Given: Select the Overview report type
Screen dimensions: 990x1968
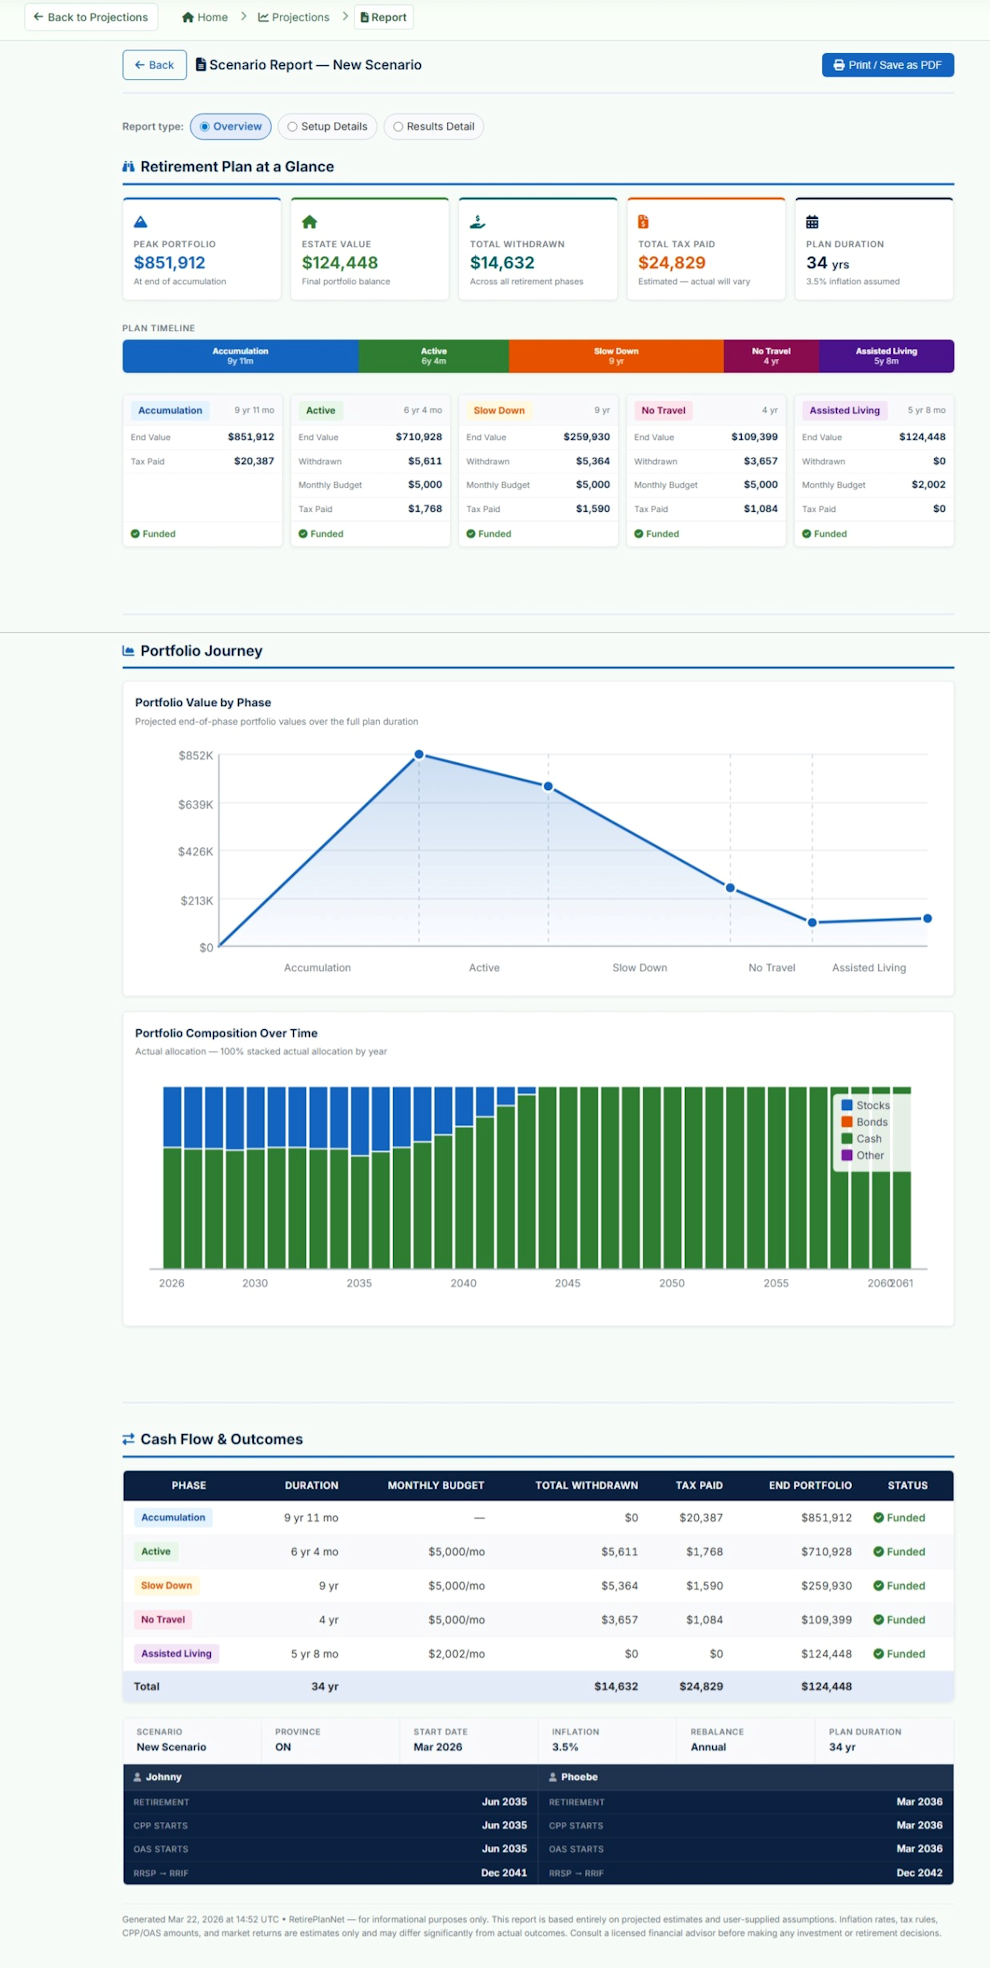Looking at the screenshot, I should [x=231, y=126].
